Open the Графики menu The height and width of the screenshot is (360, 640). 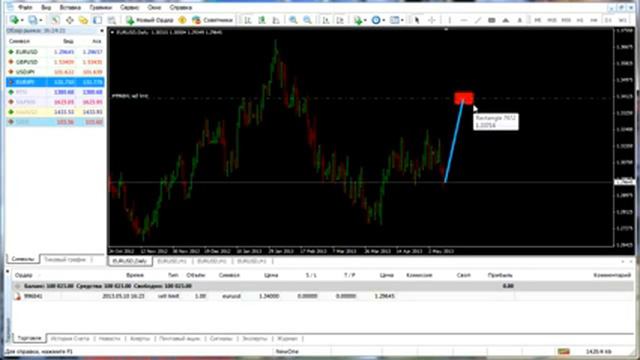coord(101,7)
